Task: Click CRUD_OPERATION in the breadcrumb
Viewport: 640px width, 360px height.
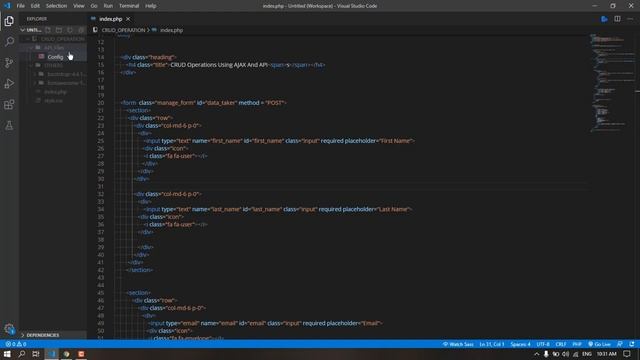Action: [x=123, y=30]
